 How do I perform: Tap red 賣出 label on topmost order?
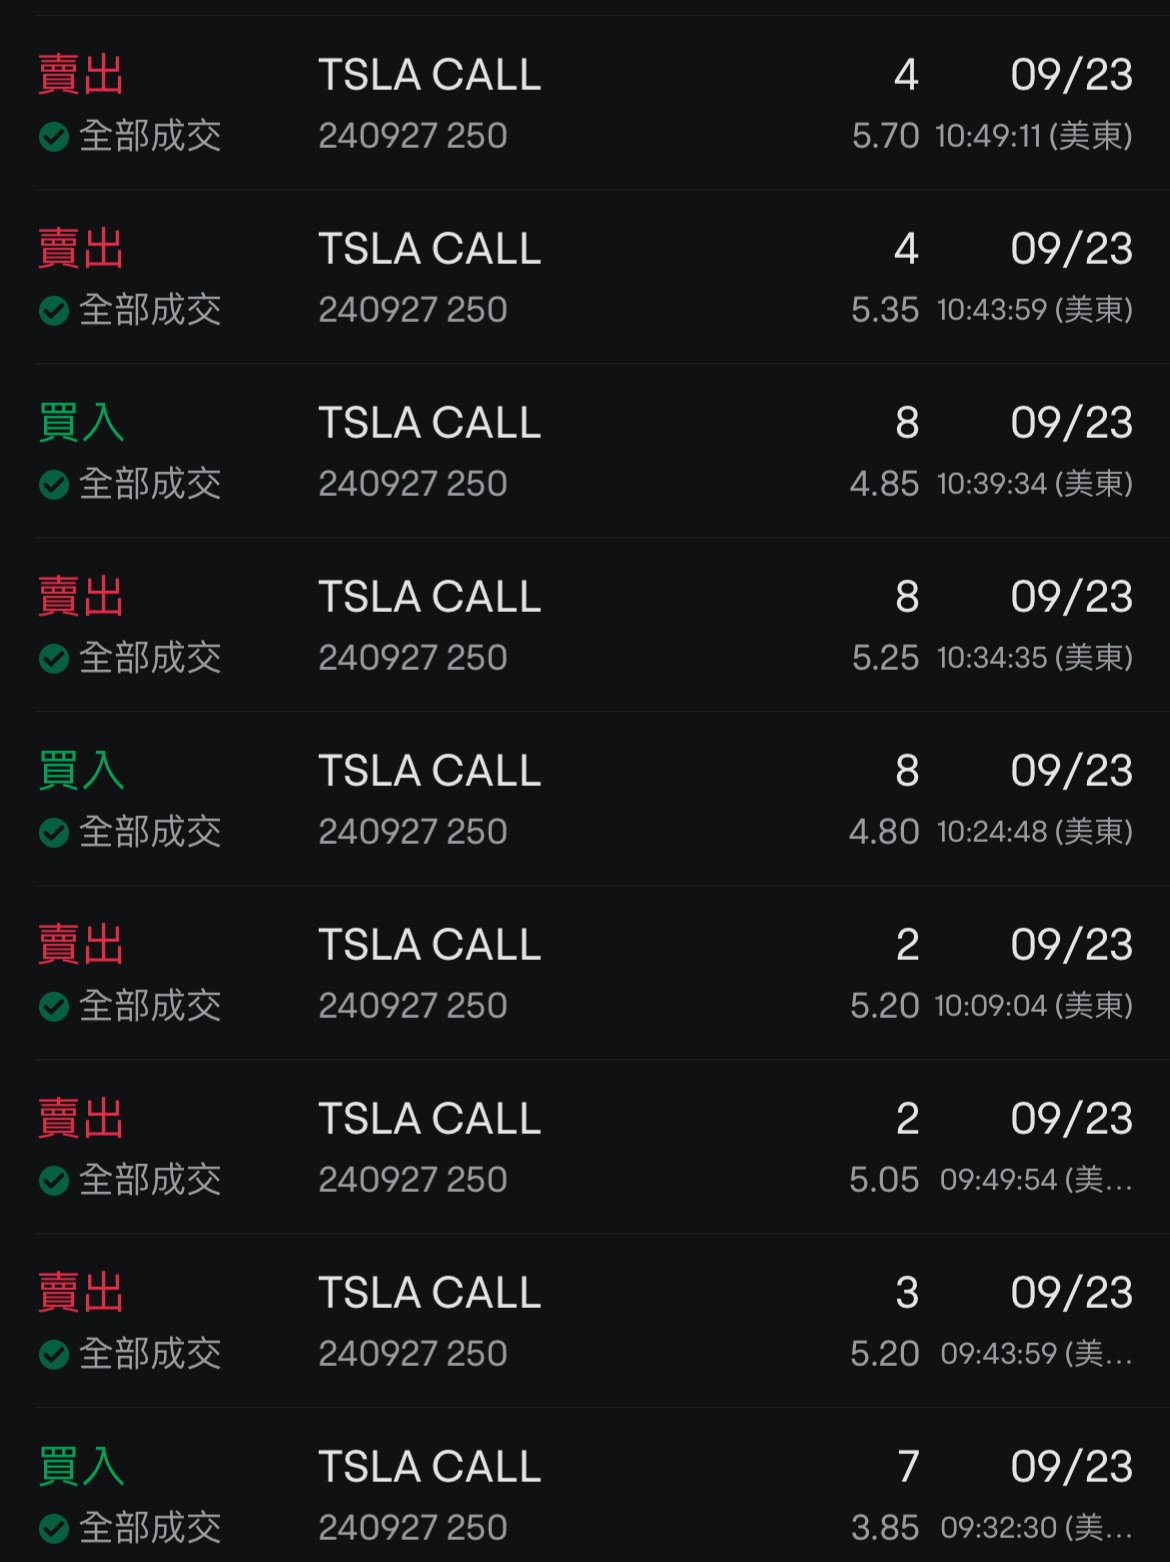click(x=81, y=75)
